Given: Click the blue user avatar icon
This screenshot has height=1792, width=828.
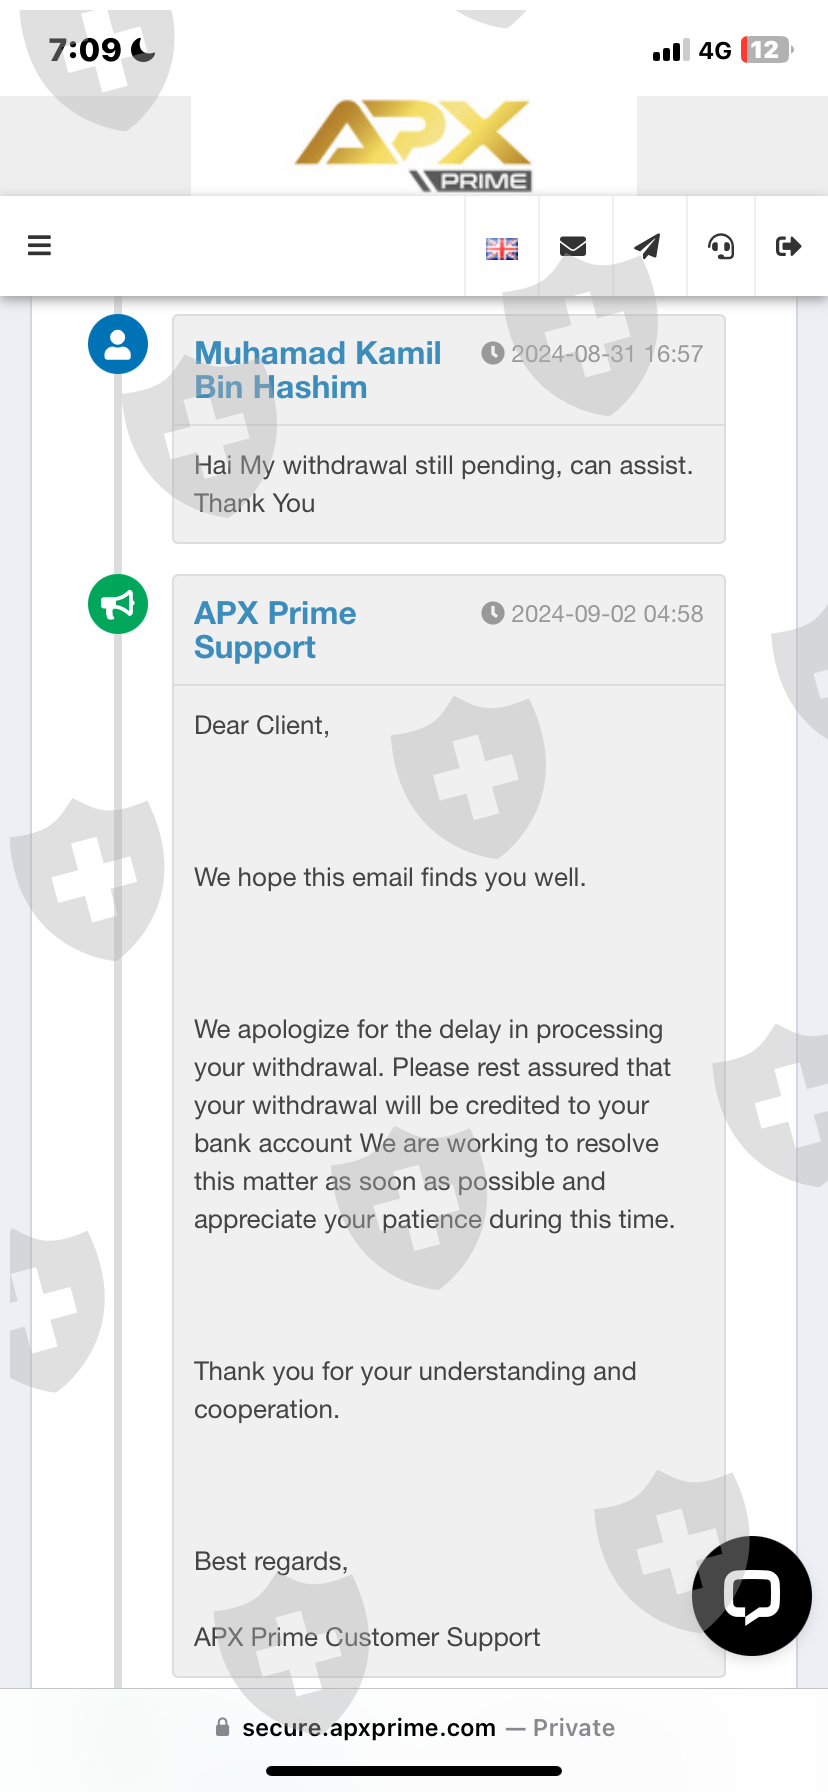Looking at the screenshot, I should pos(118,344).
